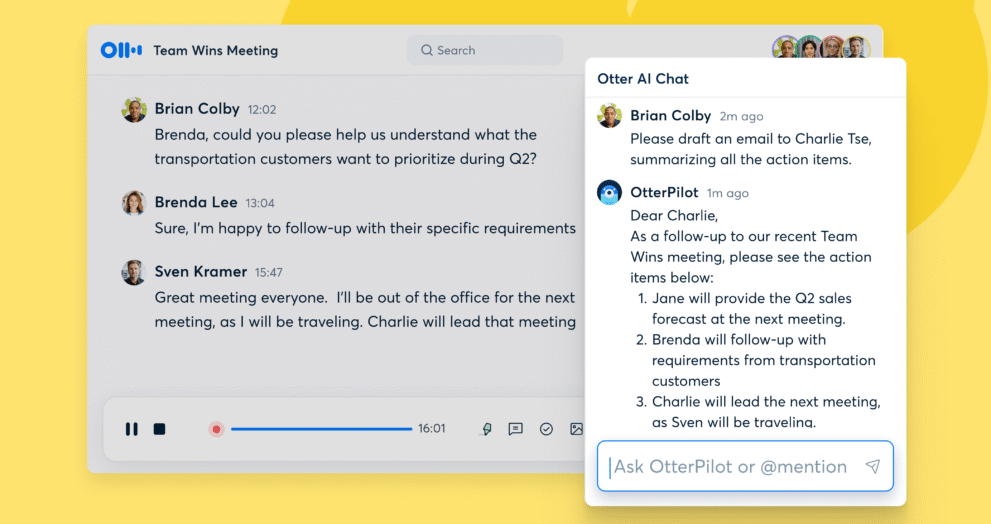This screenshot has width=991, height=524.
Task: Click the Otter logo
Action: [121, 50]
